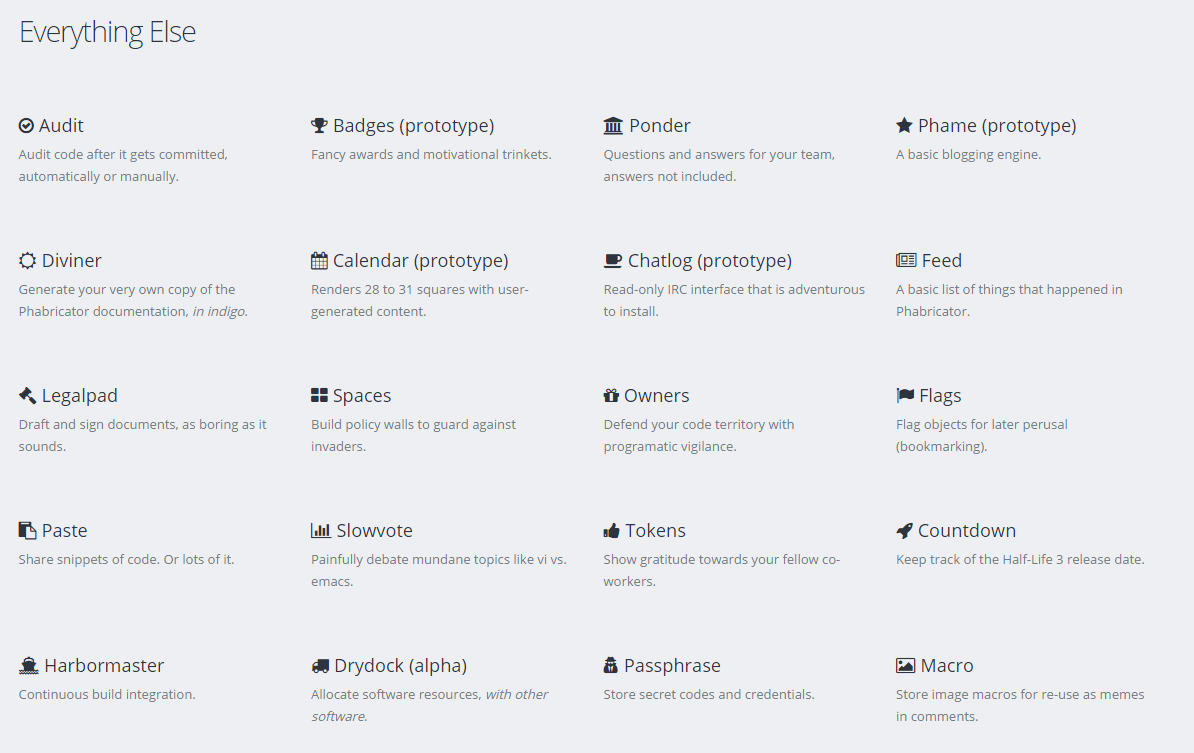Open the Macro title
The width and height of the screenshot is (1194, 753).
tap(947, 665)
